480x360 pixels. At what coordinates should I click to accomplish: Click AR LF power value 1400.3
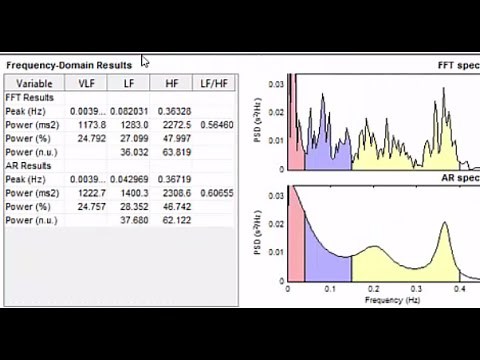coord(134,193)
